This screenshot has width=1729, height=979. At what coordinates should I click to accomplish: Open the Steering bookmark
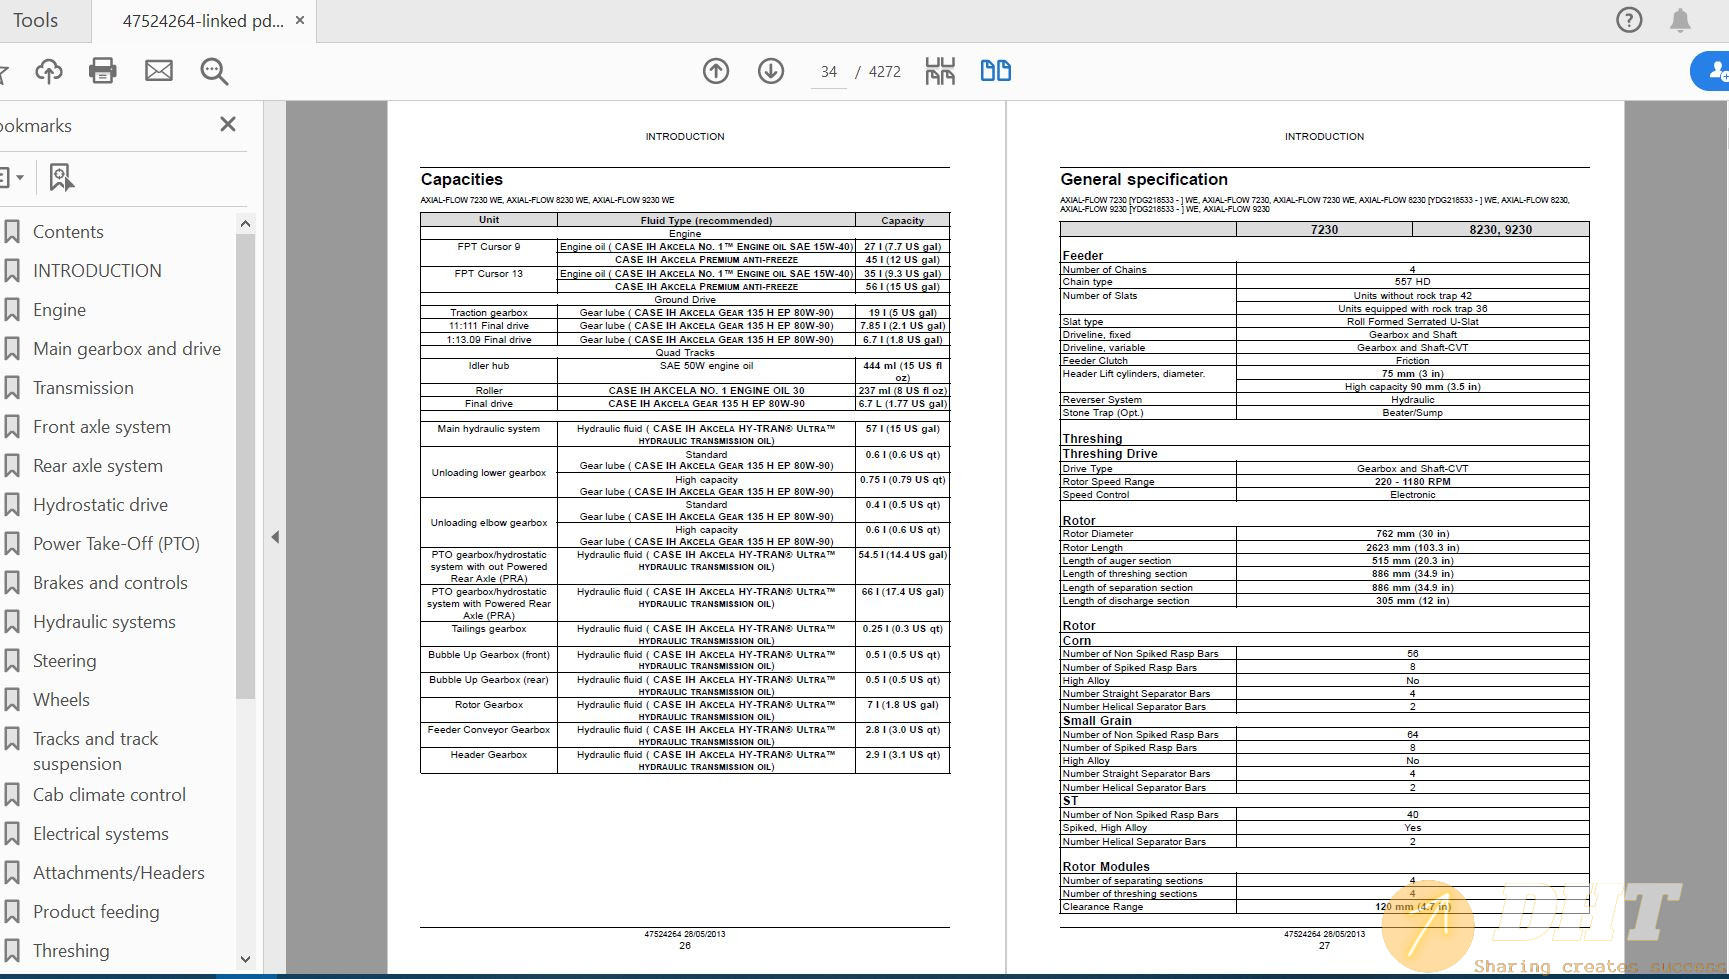click(65, 661)
